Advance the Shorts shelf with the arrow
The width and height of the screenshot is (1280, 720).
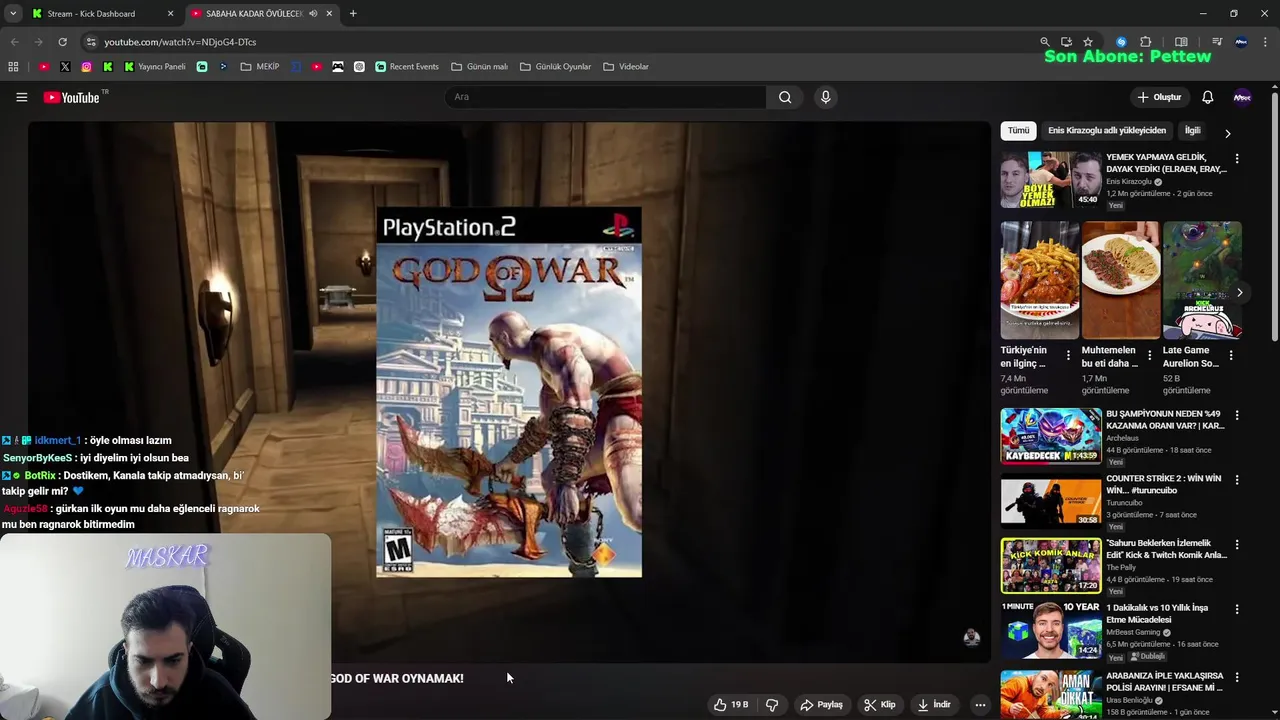(1239, 293)
